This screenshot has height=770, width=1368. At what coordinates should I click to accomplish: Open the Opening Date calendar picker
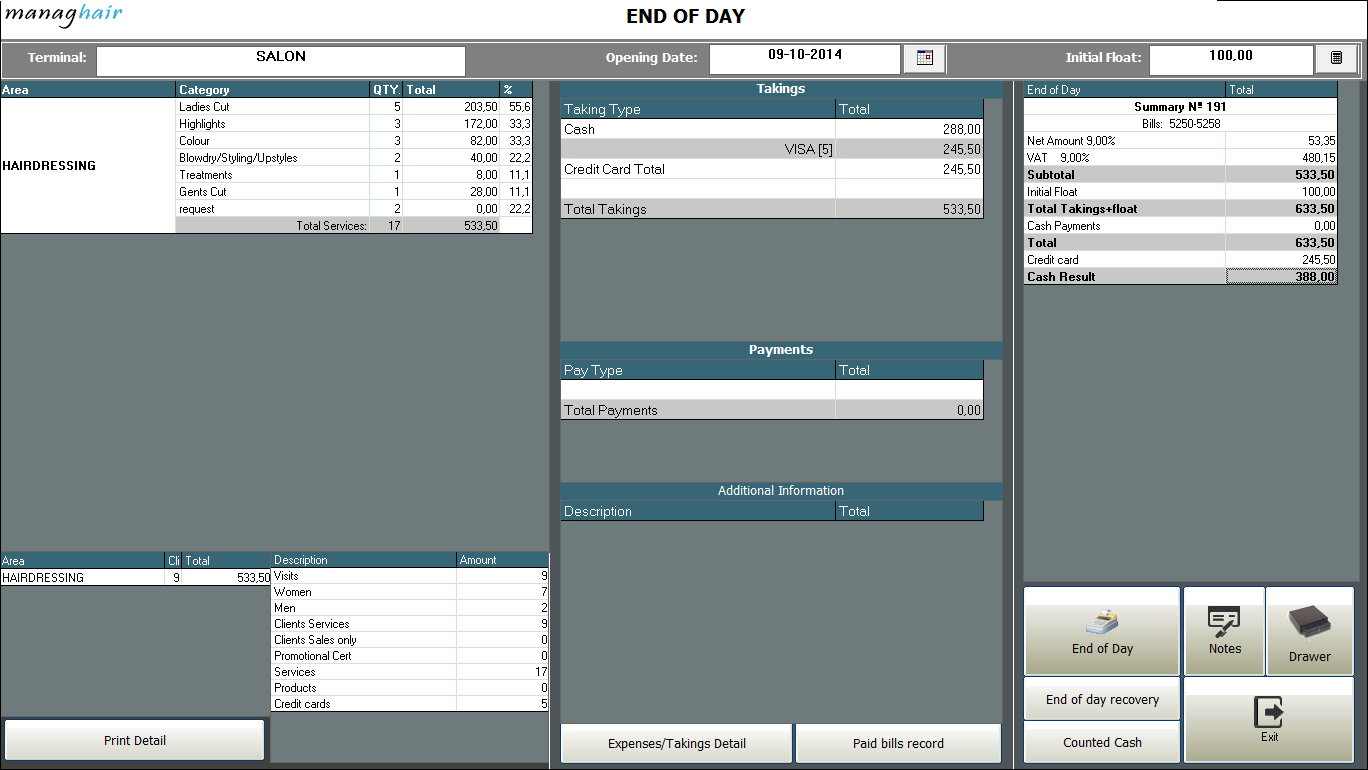point(924,58)
